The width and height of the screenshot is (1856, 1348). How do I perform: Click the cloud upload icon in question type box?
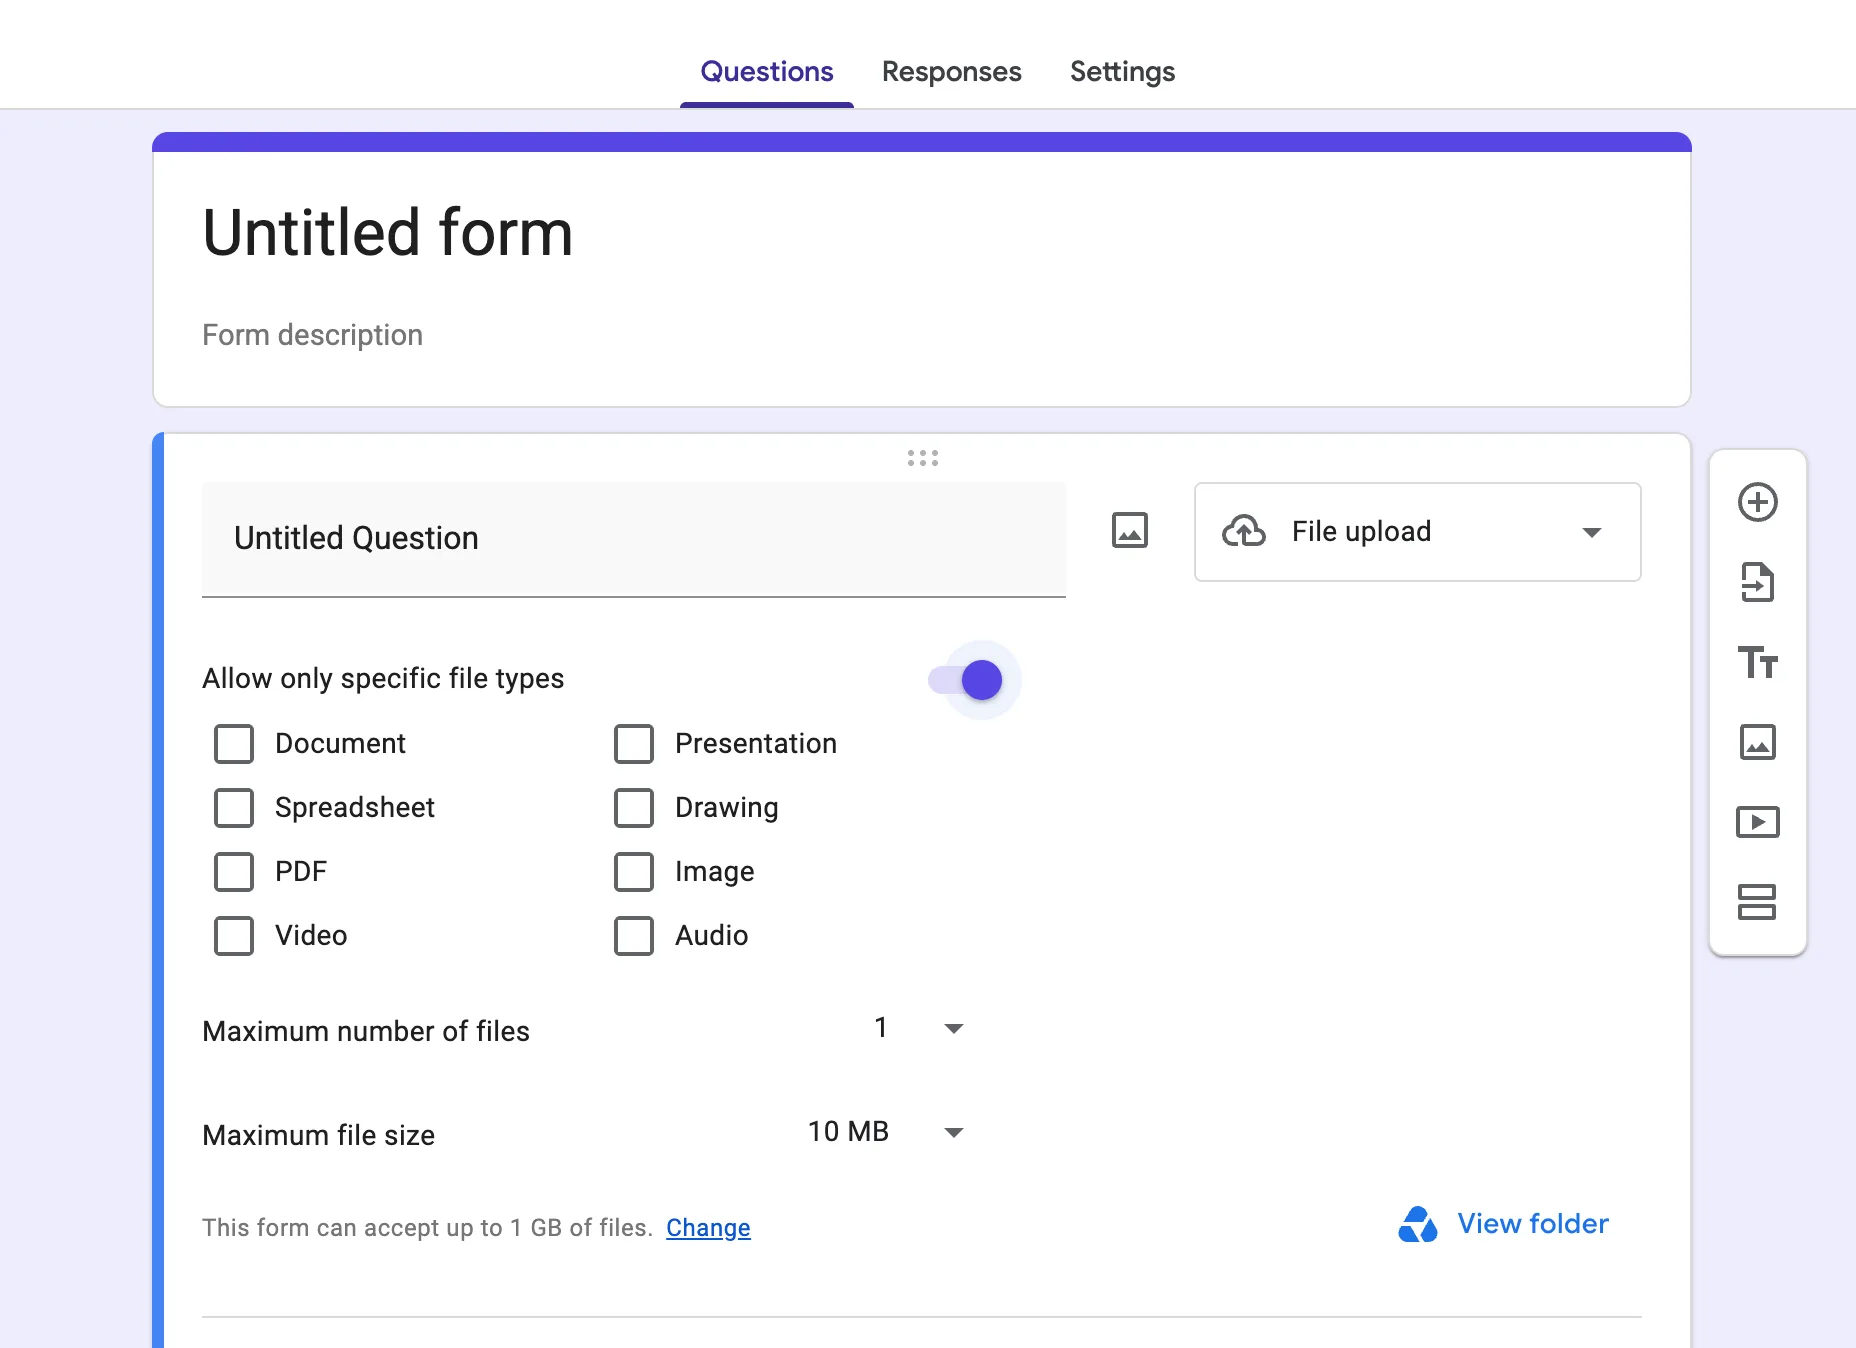[x=1244, y=531]
